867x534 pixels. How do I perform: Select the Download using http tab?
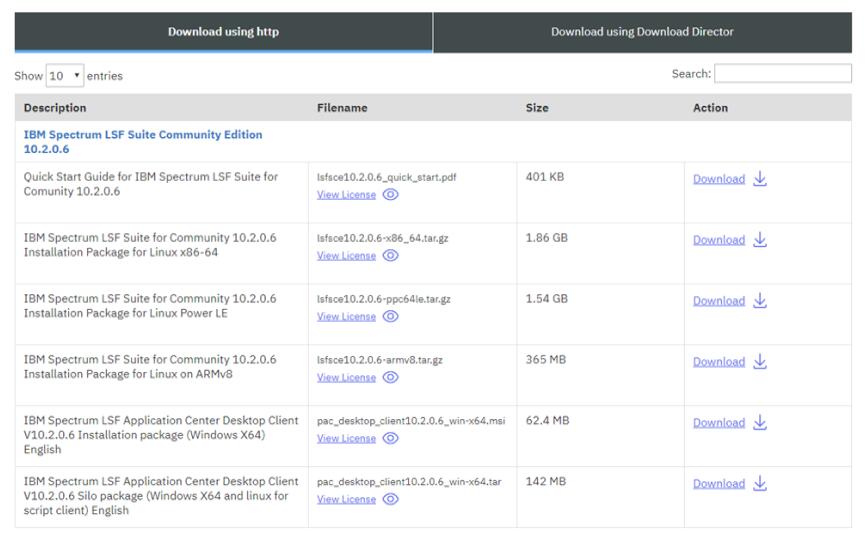tap(223, 32)
